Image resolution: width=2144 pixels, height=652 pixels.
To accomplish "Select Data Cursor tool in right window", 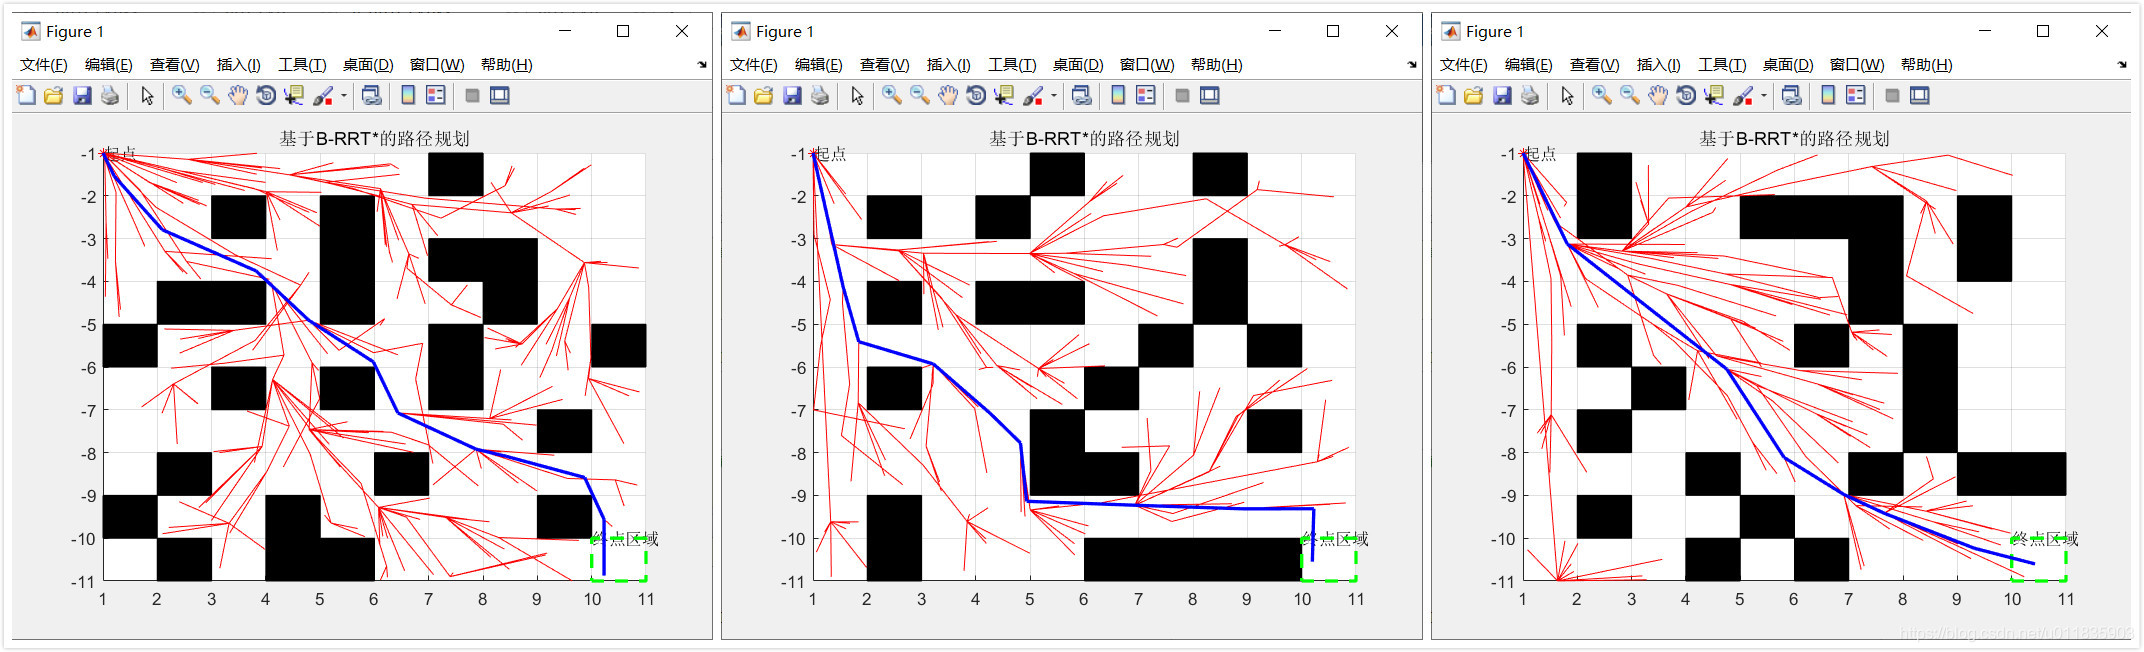I will 1714,95.
